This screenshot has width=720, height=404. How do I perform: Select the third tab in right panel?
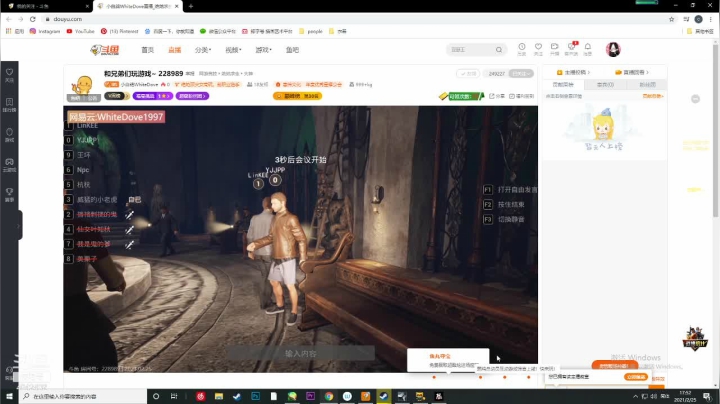tap(647, 84)
